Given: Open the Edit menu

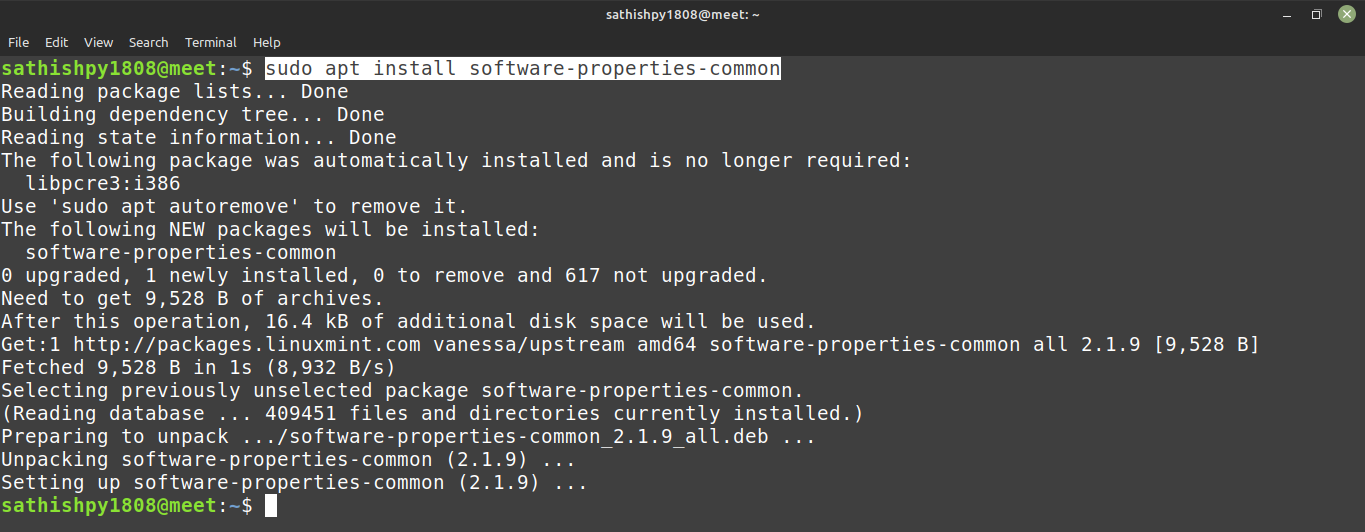Looking at the screenshot, I should [x=56, y=42].
